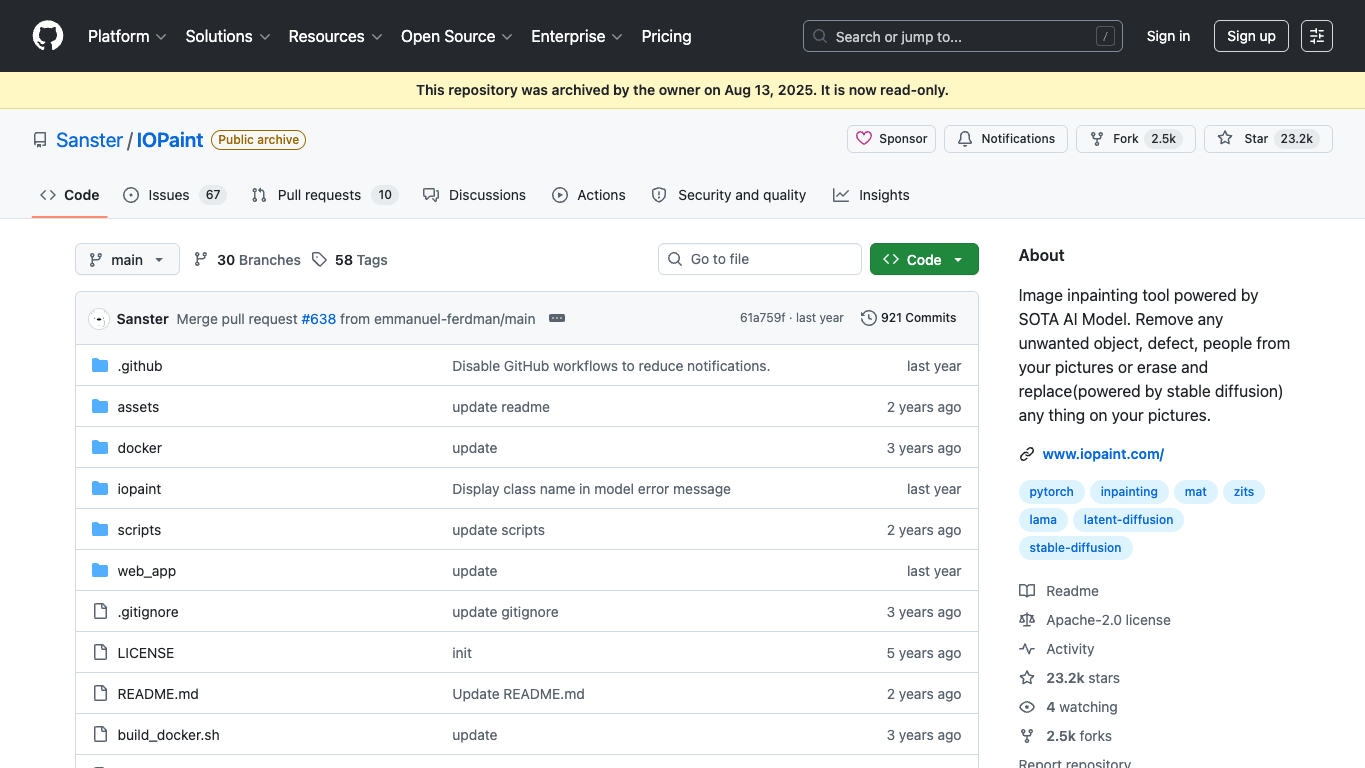Click the stable-diffusion topic tag

(1076, 548)
